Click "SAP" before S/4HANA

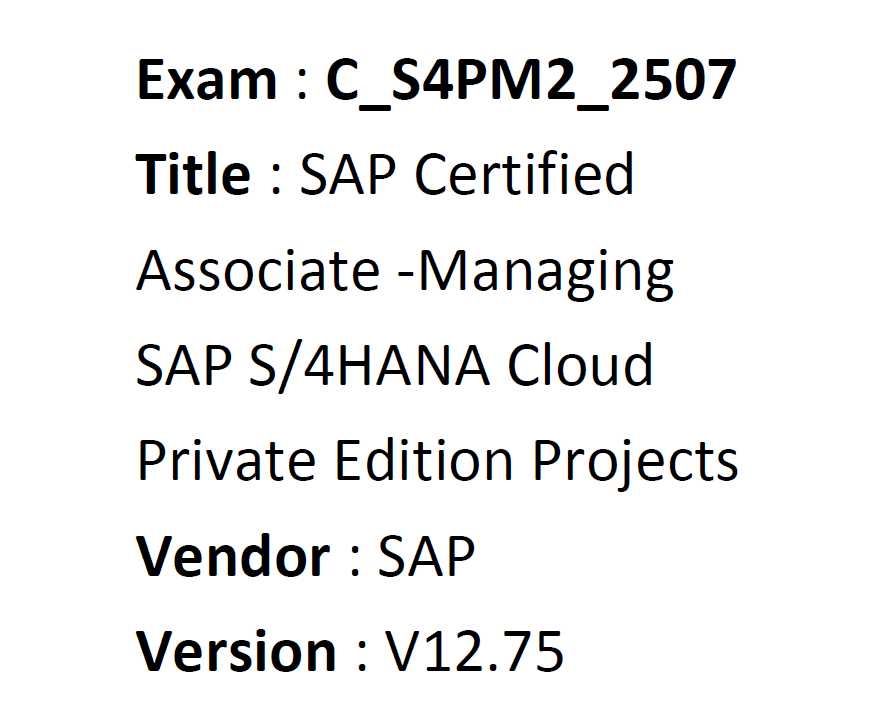(x=184, y=365)
